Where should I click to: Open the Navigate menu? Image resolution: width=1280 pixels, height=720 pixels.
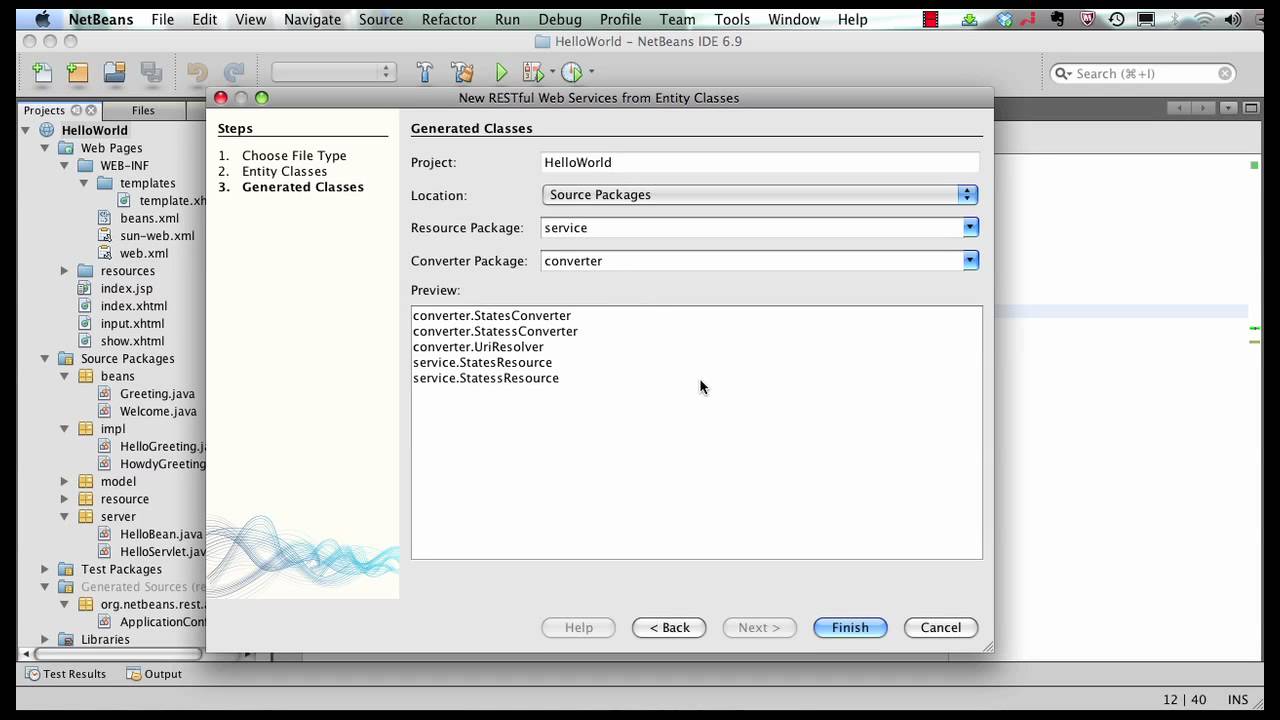(x=312, y=19)
